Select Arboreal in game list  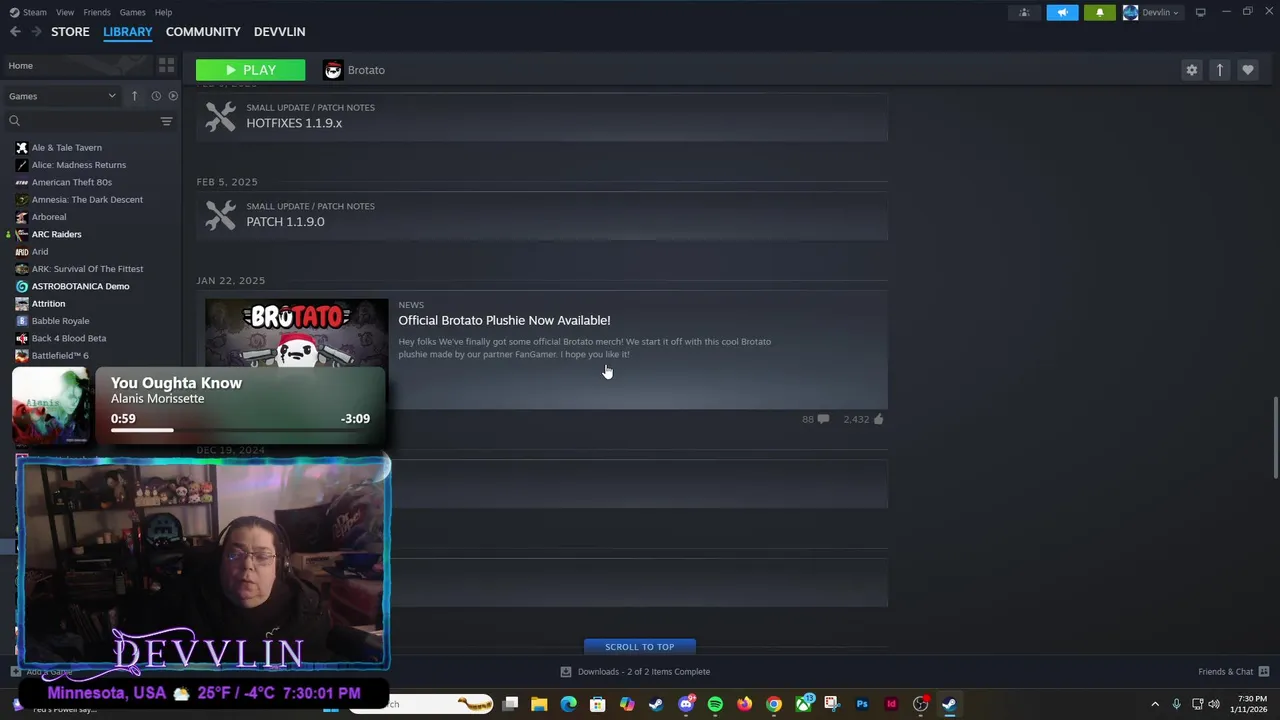pos(48,217)
